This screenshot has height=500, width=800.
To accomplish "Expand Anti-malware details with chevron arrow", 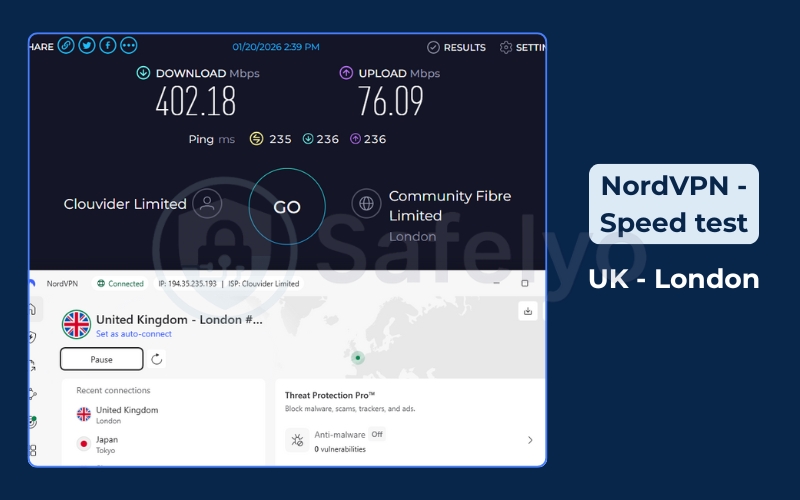I will 530,440.
